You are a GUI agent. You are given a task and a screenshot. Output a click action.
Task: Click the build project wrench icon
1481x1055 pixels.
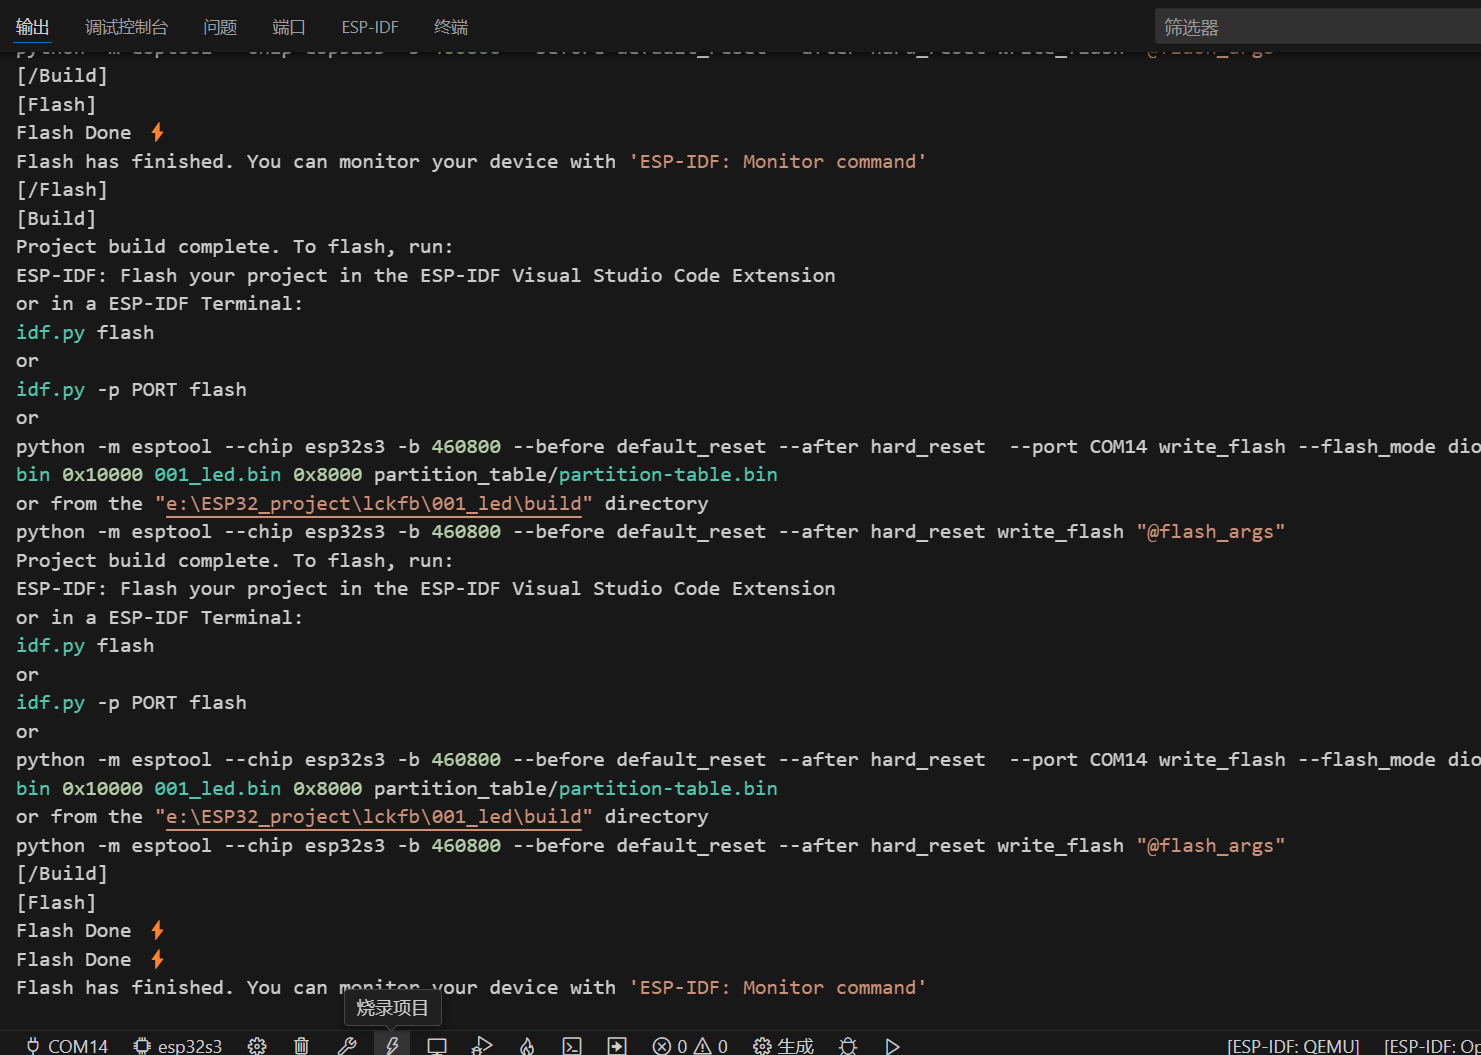click(347, 1045)
